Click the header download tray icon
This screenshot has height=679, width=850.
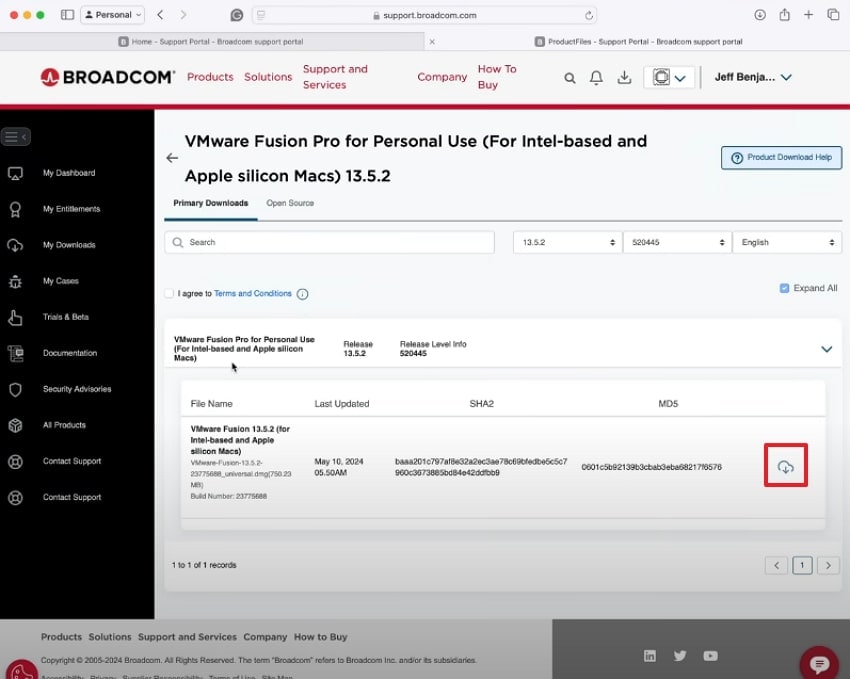pyautogui.click(x=624, y=77)
